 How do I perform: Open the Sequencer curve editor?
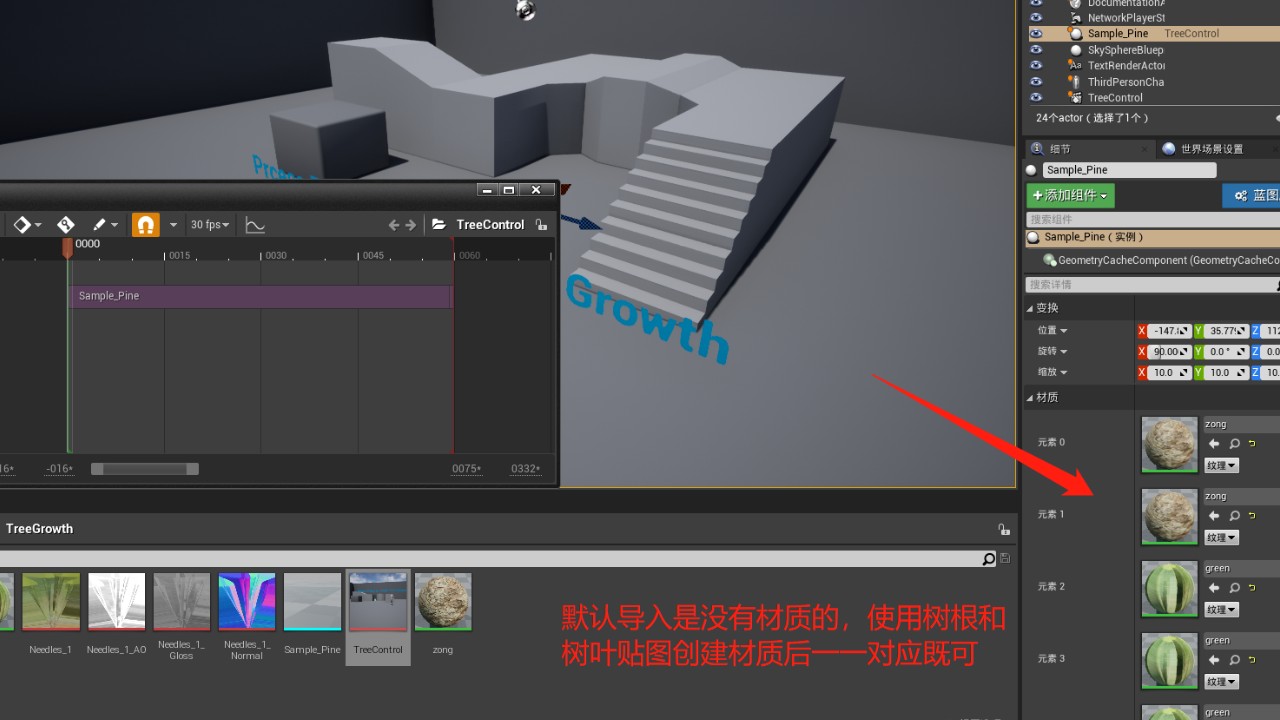(255, 225)
